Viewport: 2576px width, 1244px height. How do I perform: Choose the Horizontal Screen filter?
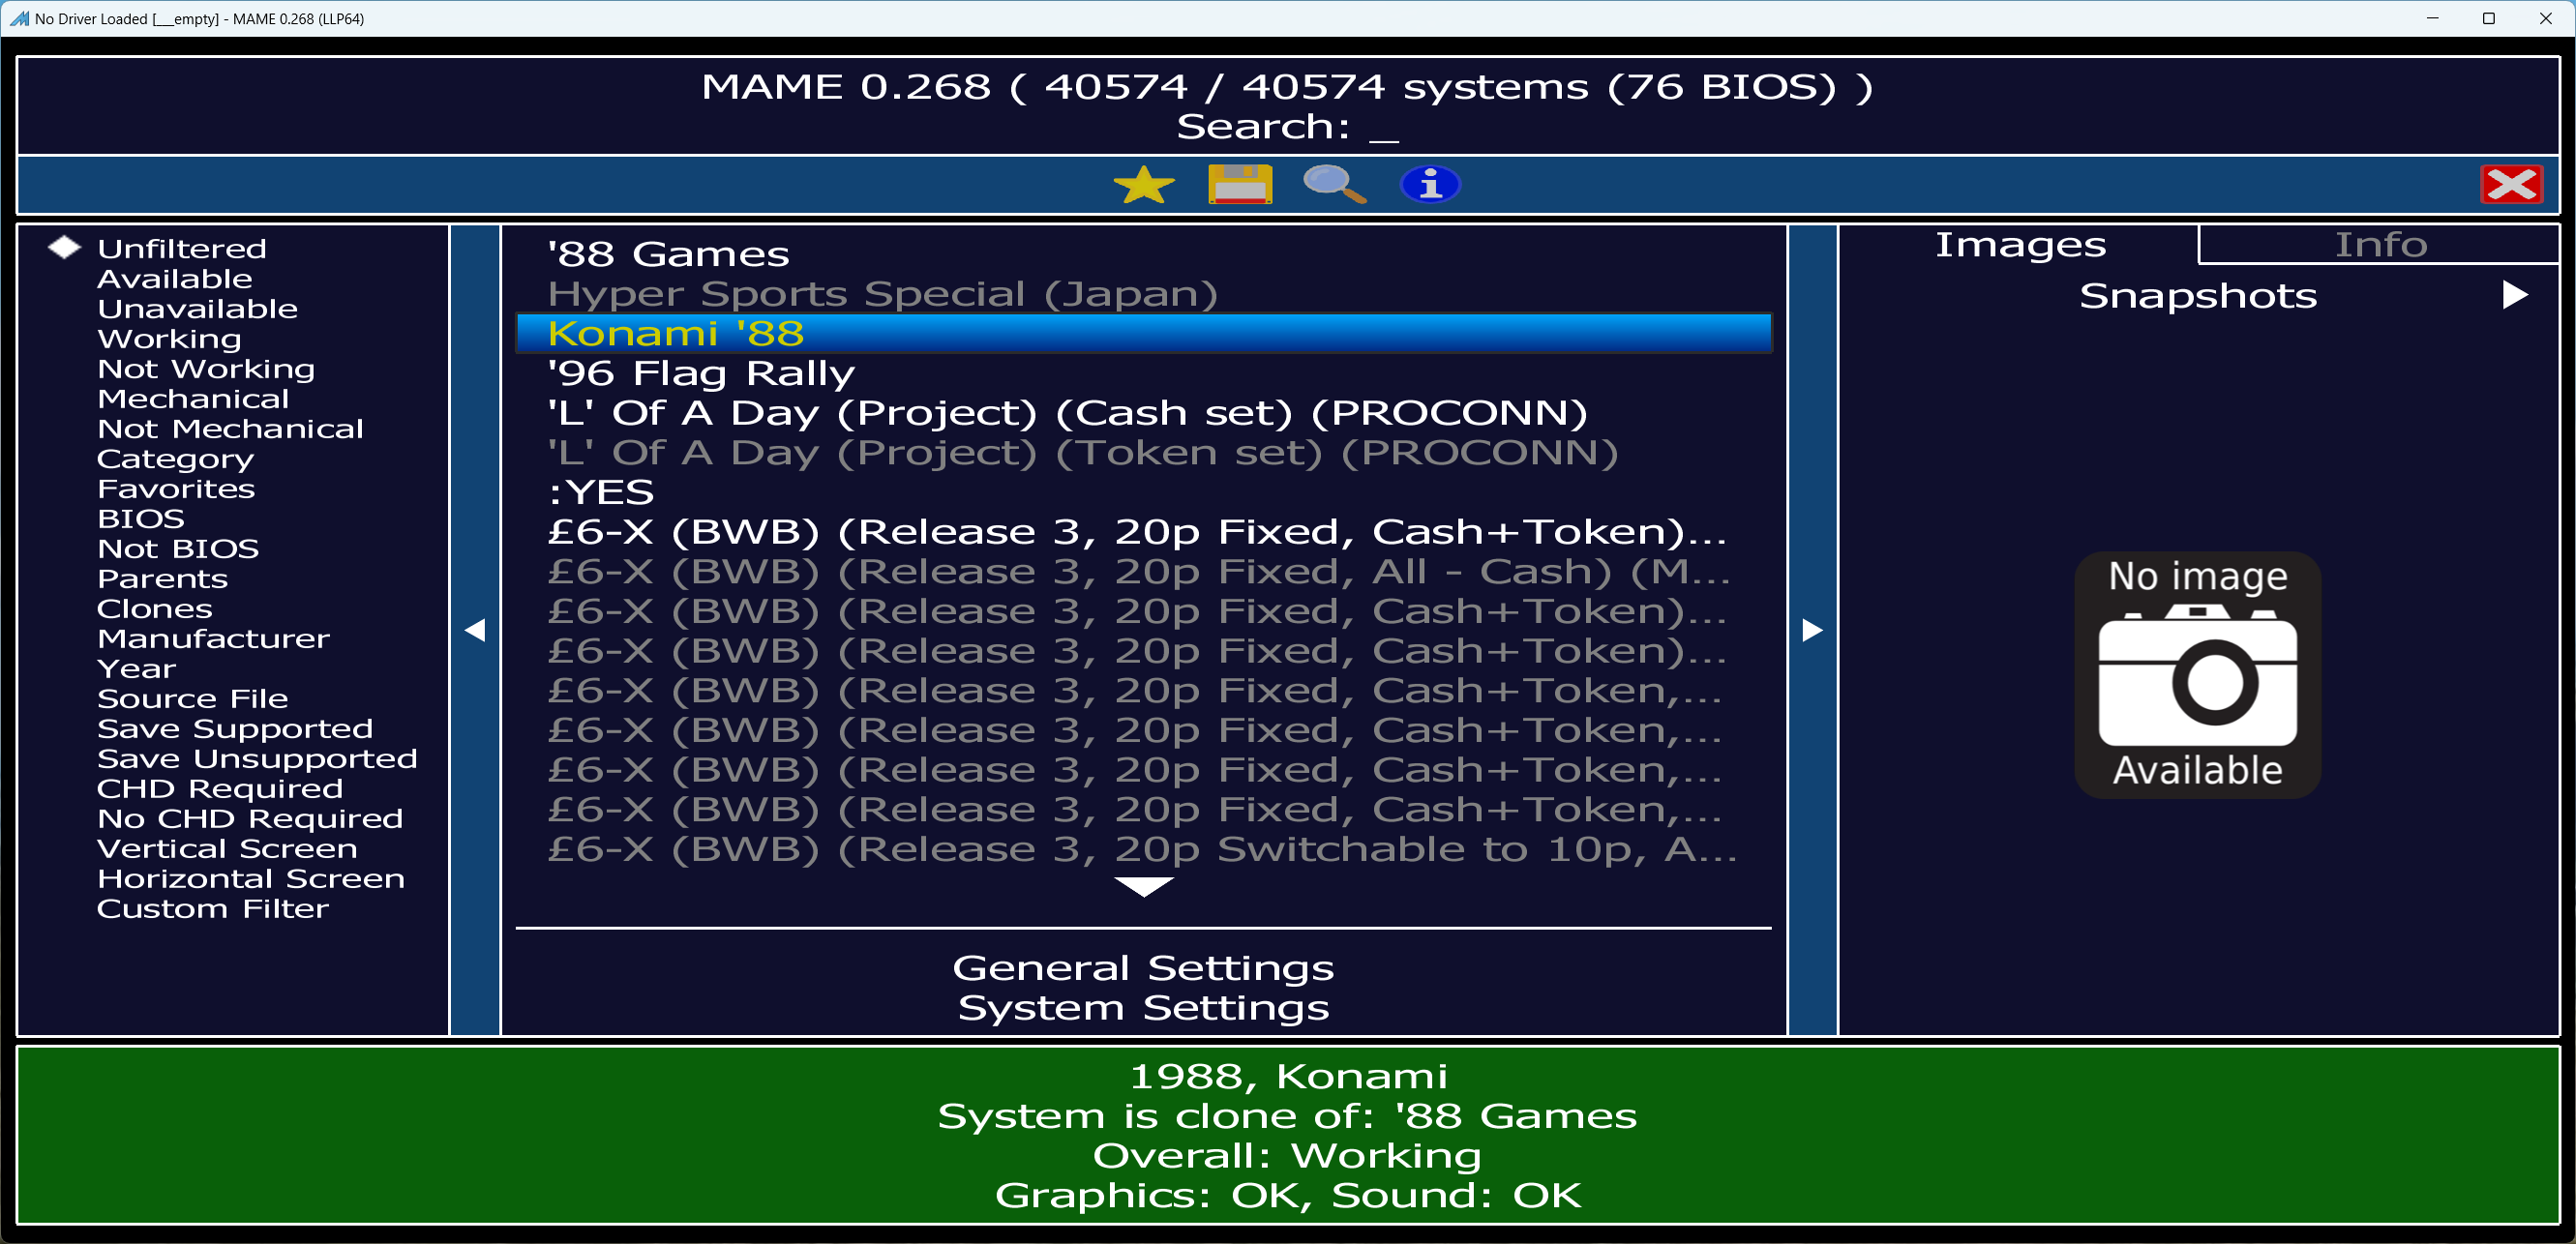pos(251,879)
